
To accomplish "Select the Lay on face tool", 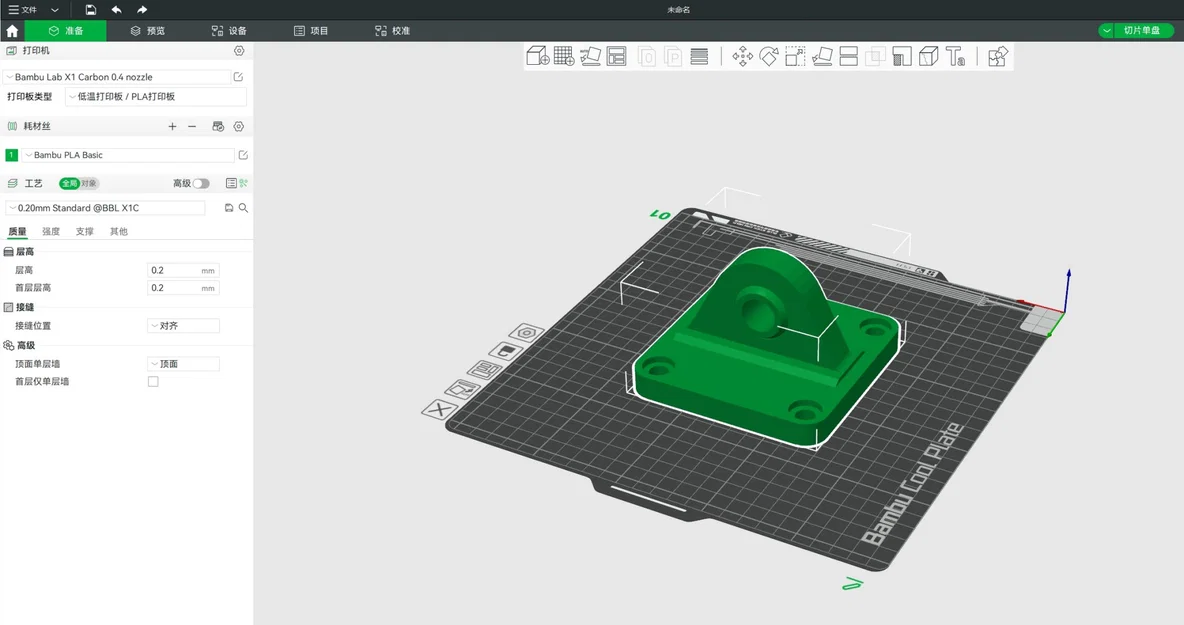I will click(x=822, y=56).
